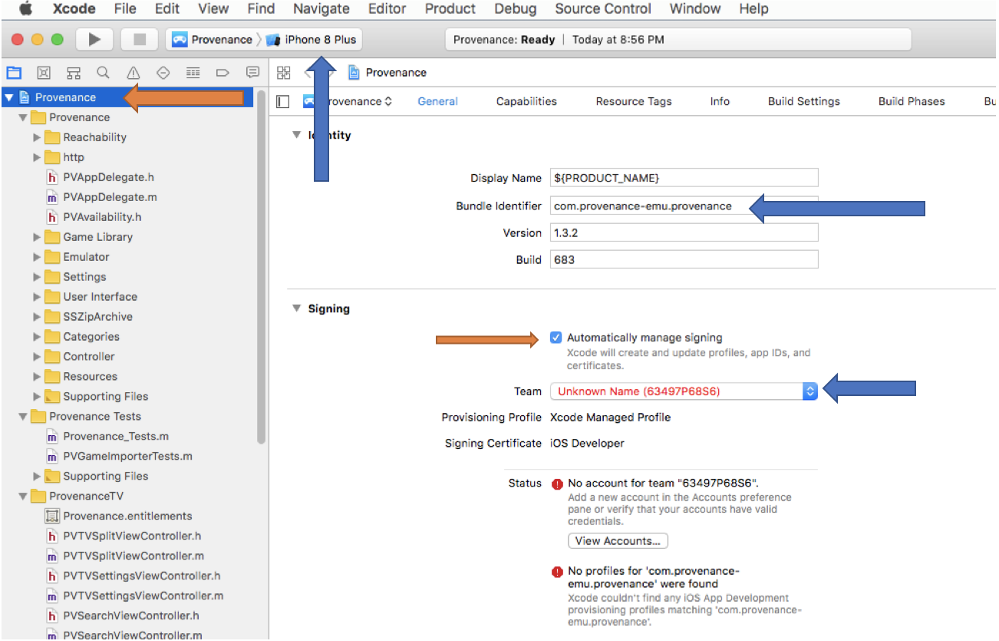999x641 pixels.
Task: Click the Run (play) button
Action: pos(94,40)
